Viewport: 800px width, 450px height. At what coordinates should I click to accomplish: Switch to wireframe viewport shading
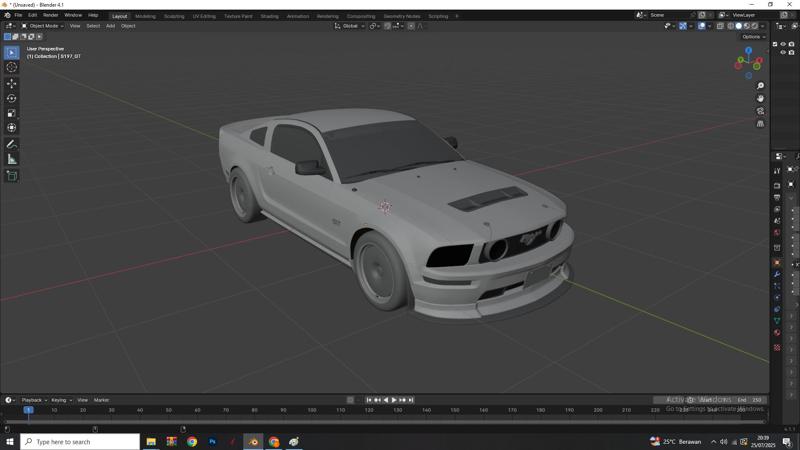point(731,26)
